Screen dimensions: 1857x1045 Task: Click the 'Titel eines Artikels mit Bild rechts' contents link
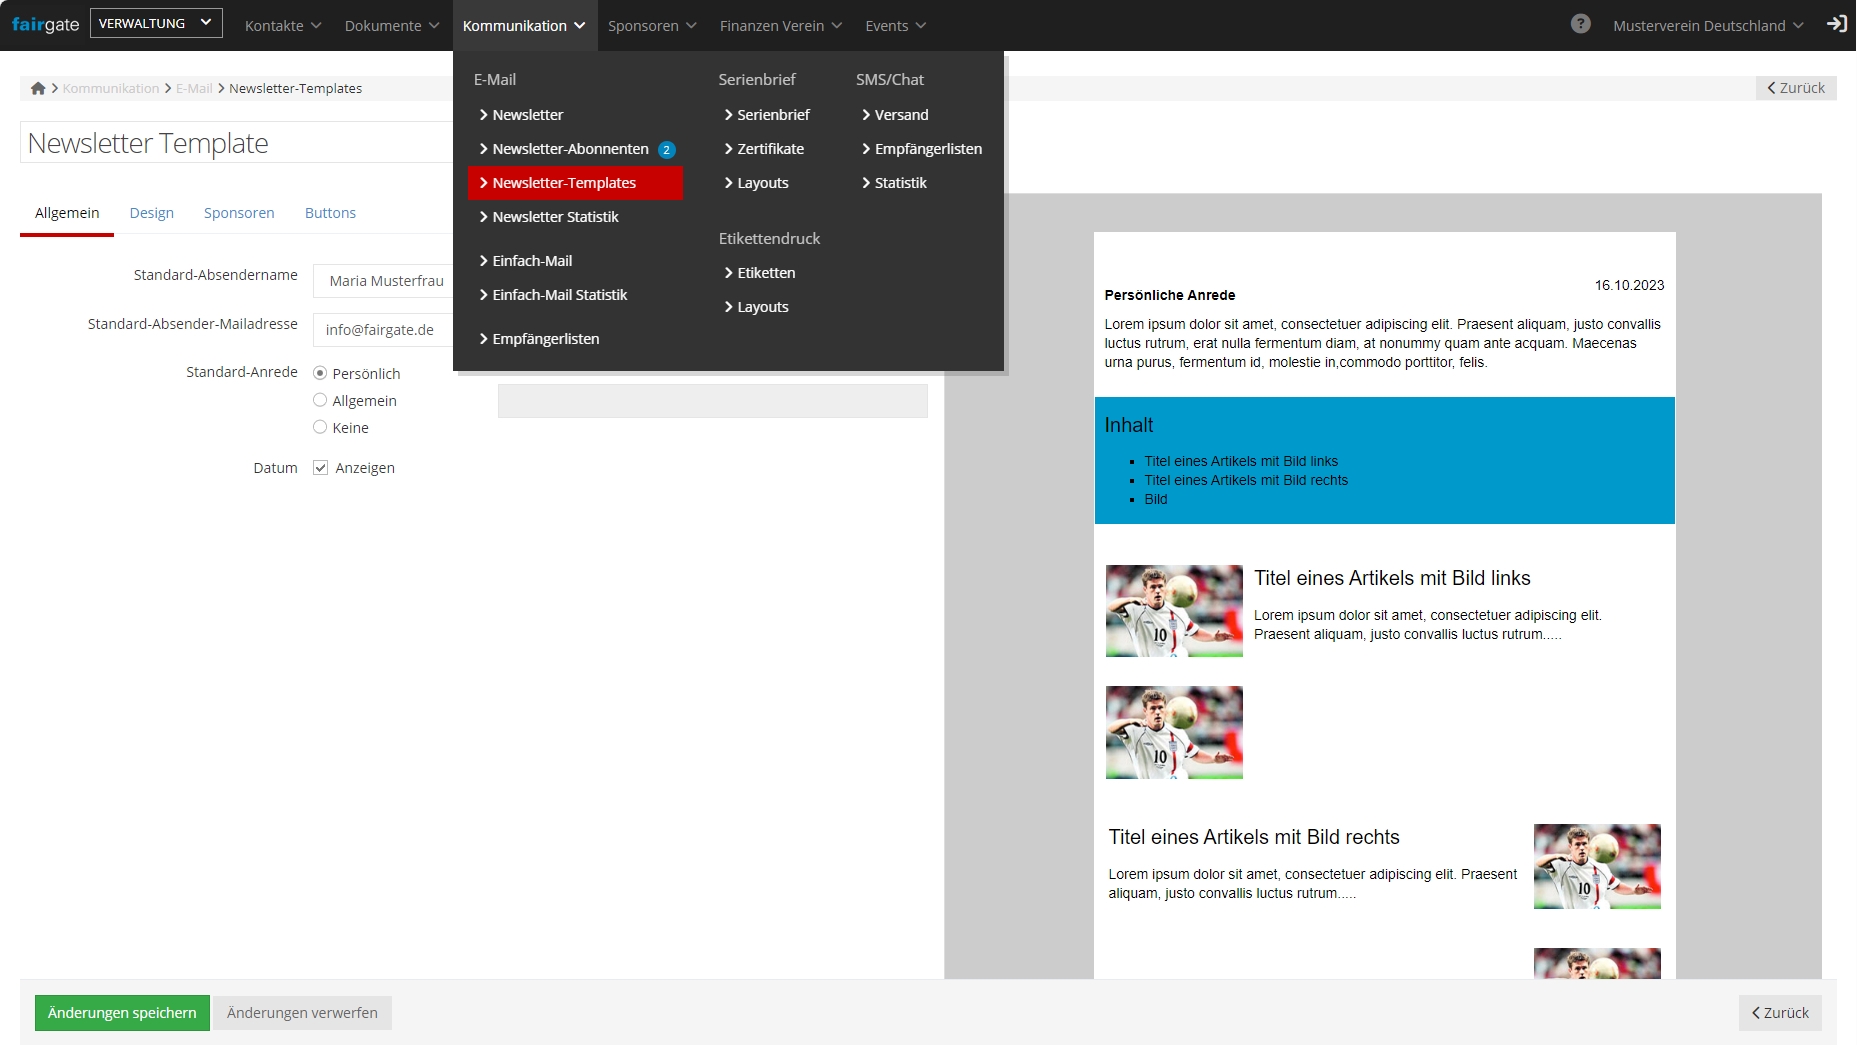[1246, 480]
